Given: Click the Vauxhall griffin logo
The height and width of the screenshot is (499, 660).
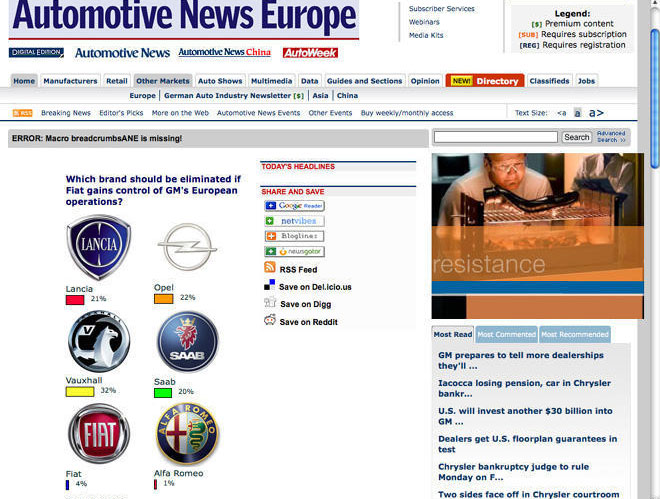Looking at the screenshot, I should tap(99, 341).
